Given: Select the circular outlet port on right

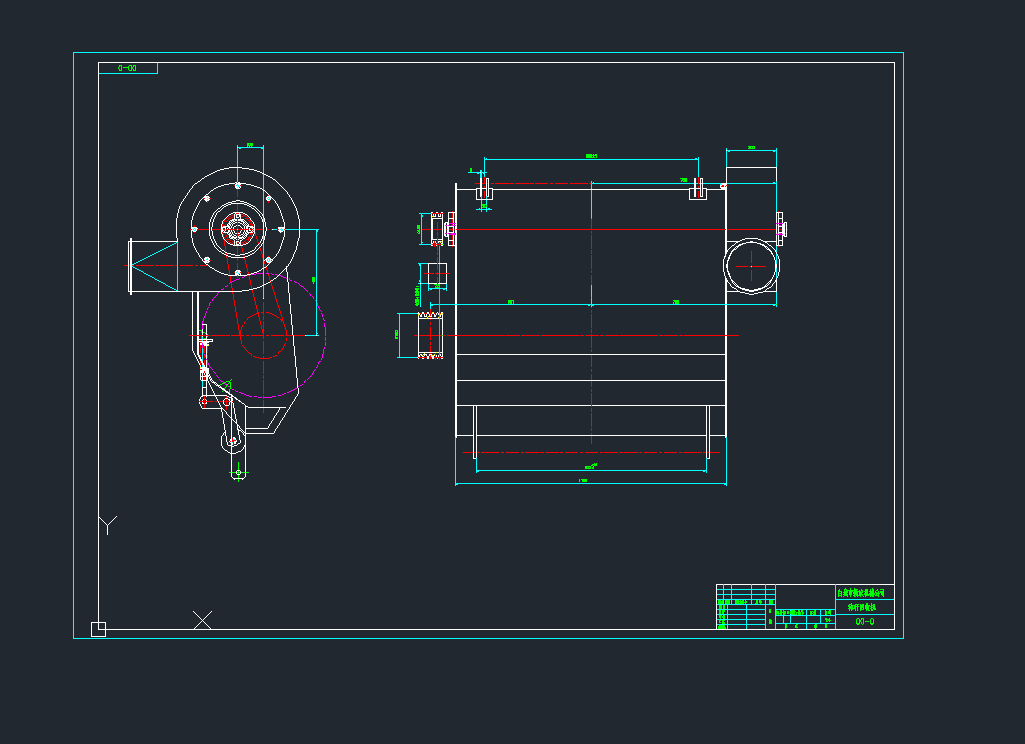Looking at the screenshot, I should pos(752,266).
